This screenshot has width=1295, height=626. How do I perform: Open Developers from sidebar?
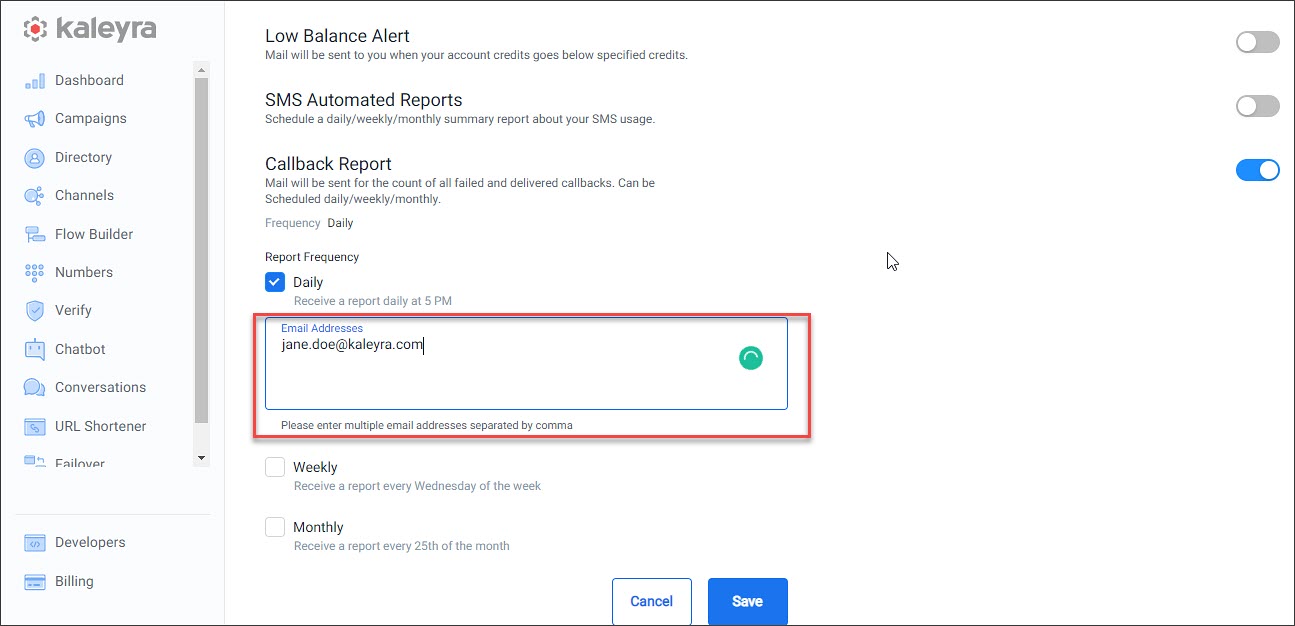(90, 542)
